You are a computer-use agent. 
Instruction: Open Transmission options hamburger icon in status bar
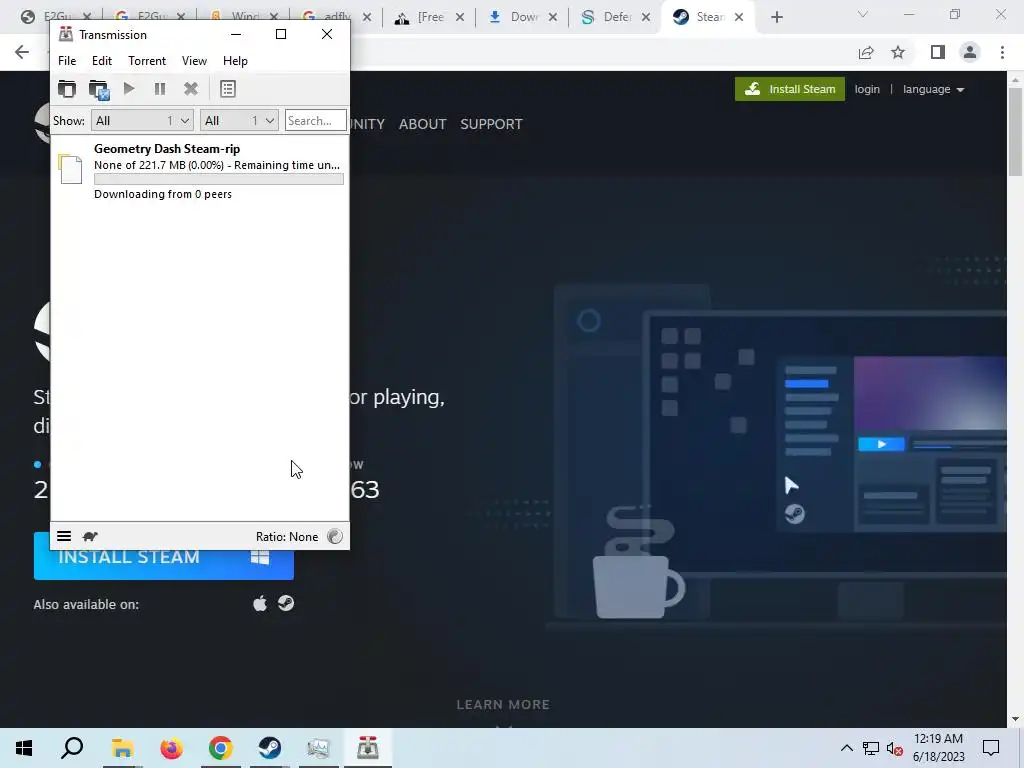point(64,536)
